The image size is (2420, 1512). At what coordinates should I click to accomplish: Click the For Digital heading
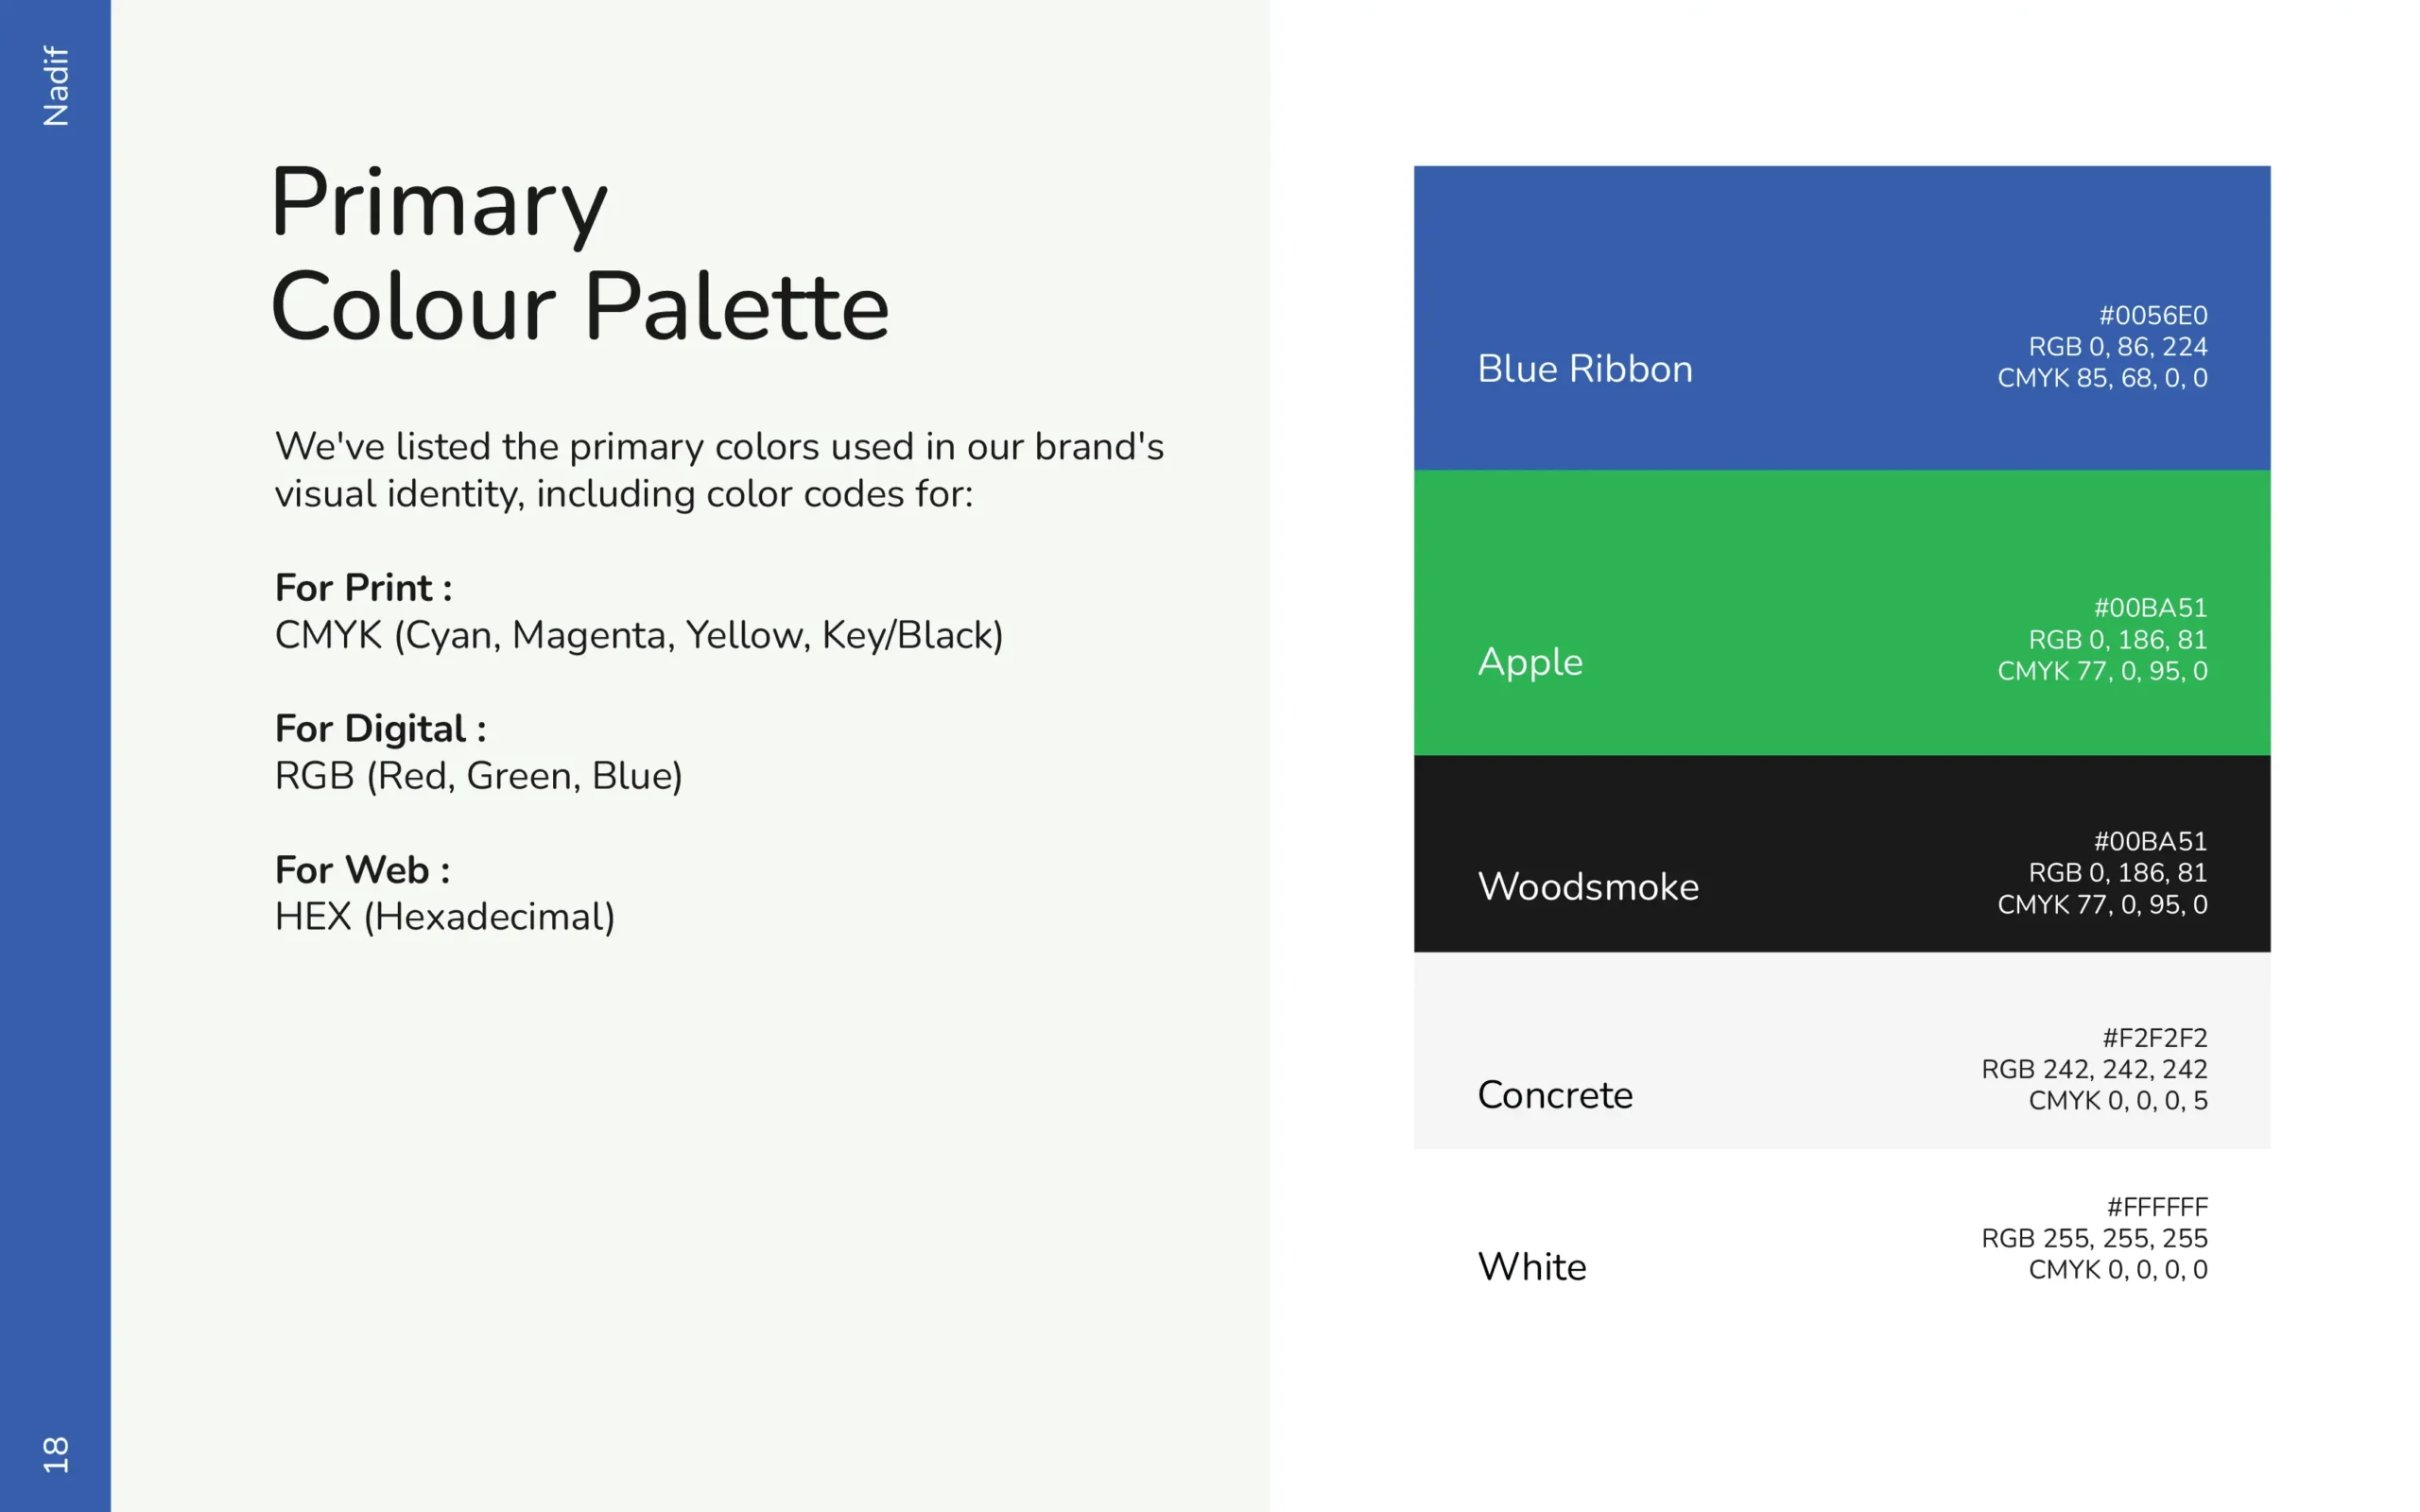[380, 729]
